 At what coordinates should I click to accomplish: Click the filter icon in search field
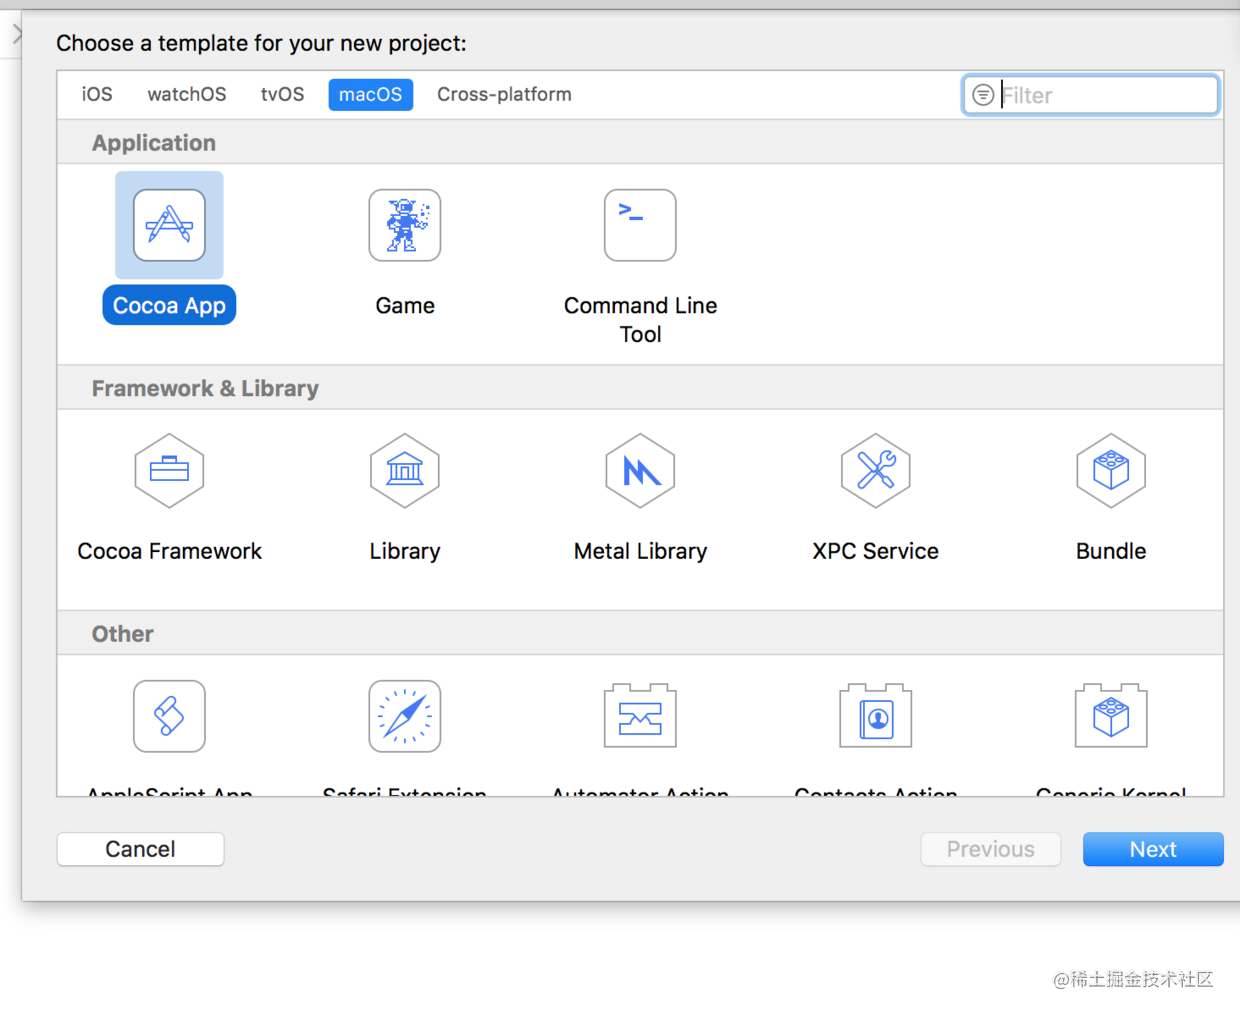983,95
